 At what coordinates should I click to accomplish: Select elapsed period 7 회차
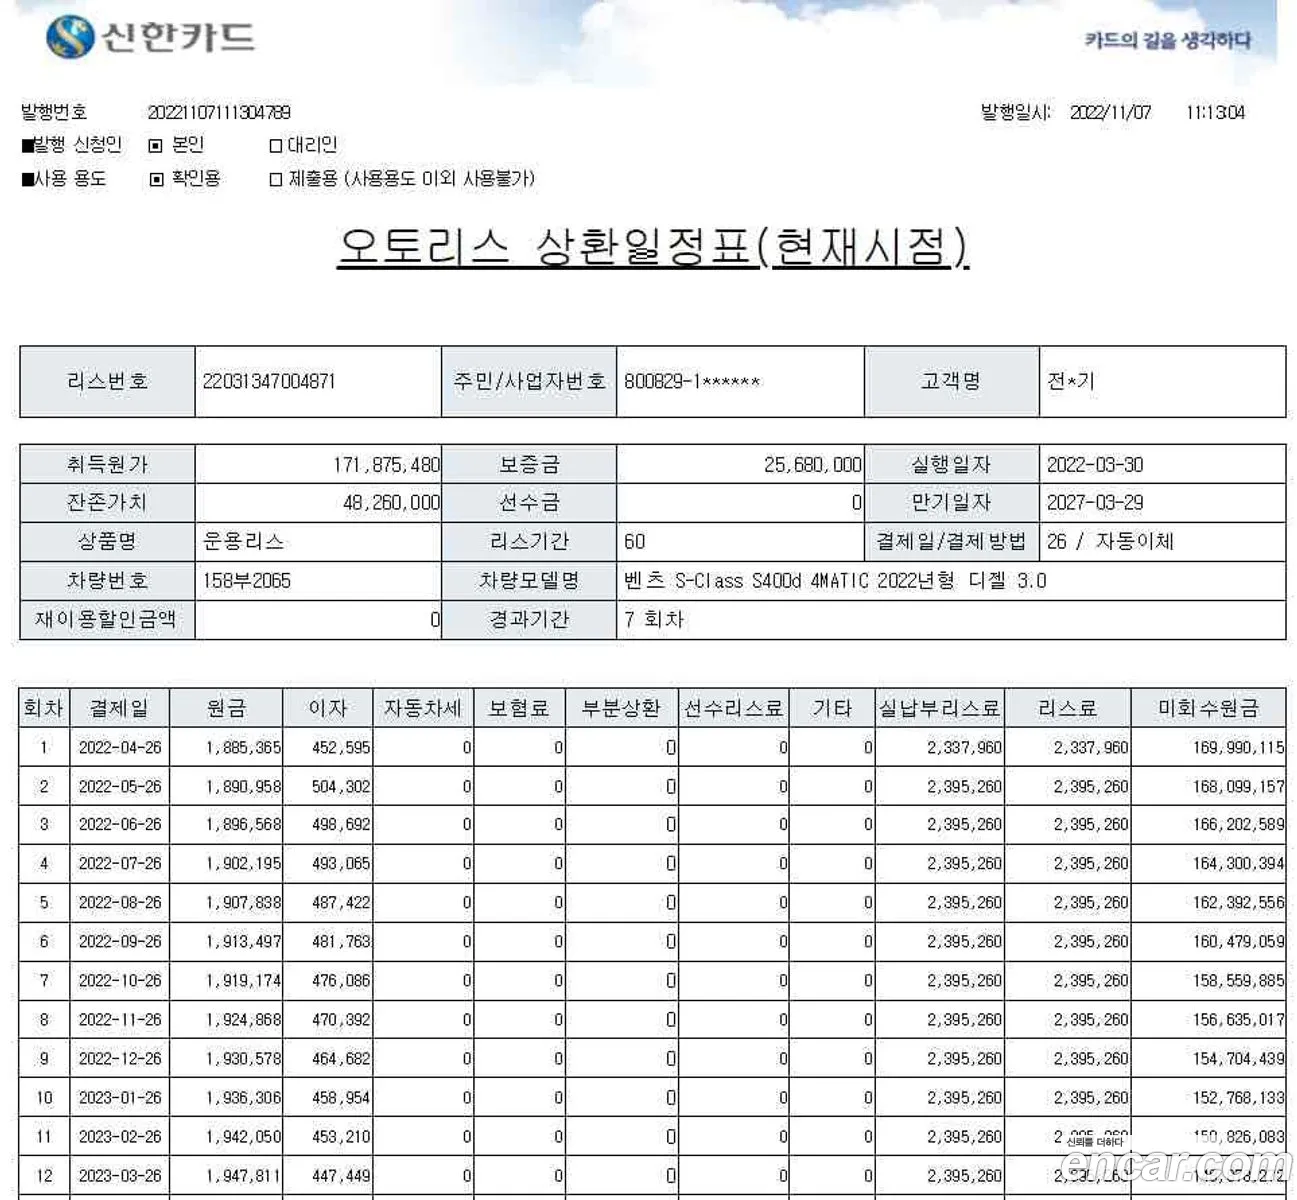tap(654, 619)
